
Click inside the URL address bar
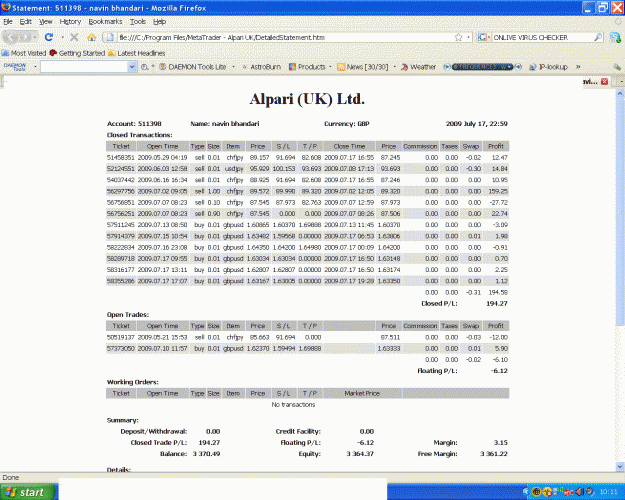coord(285,37)
